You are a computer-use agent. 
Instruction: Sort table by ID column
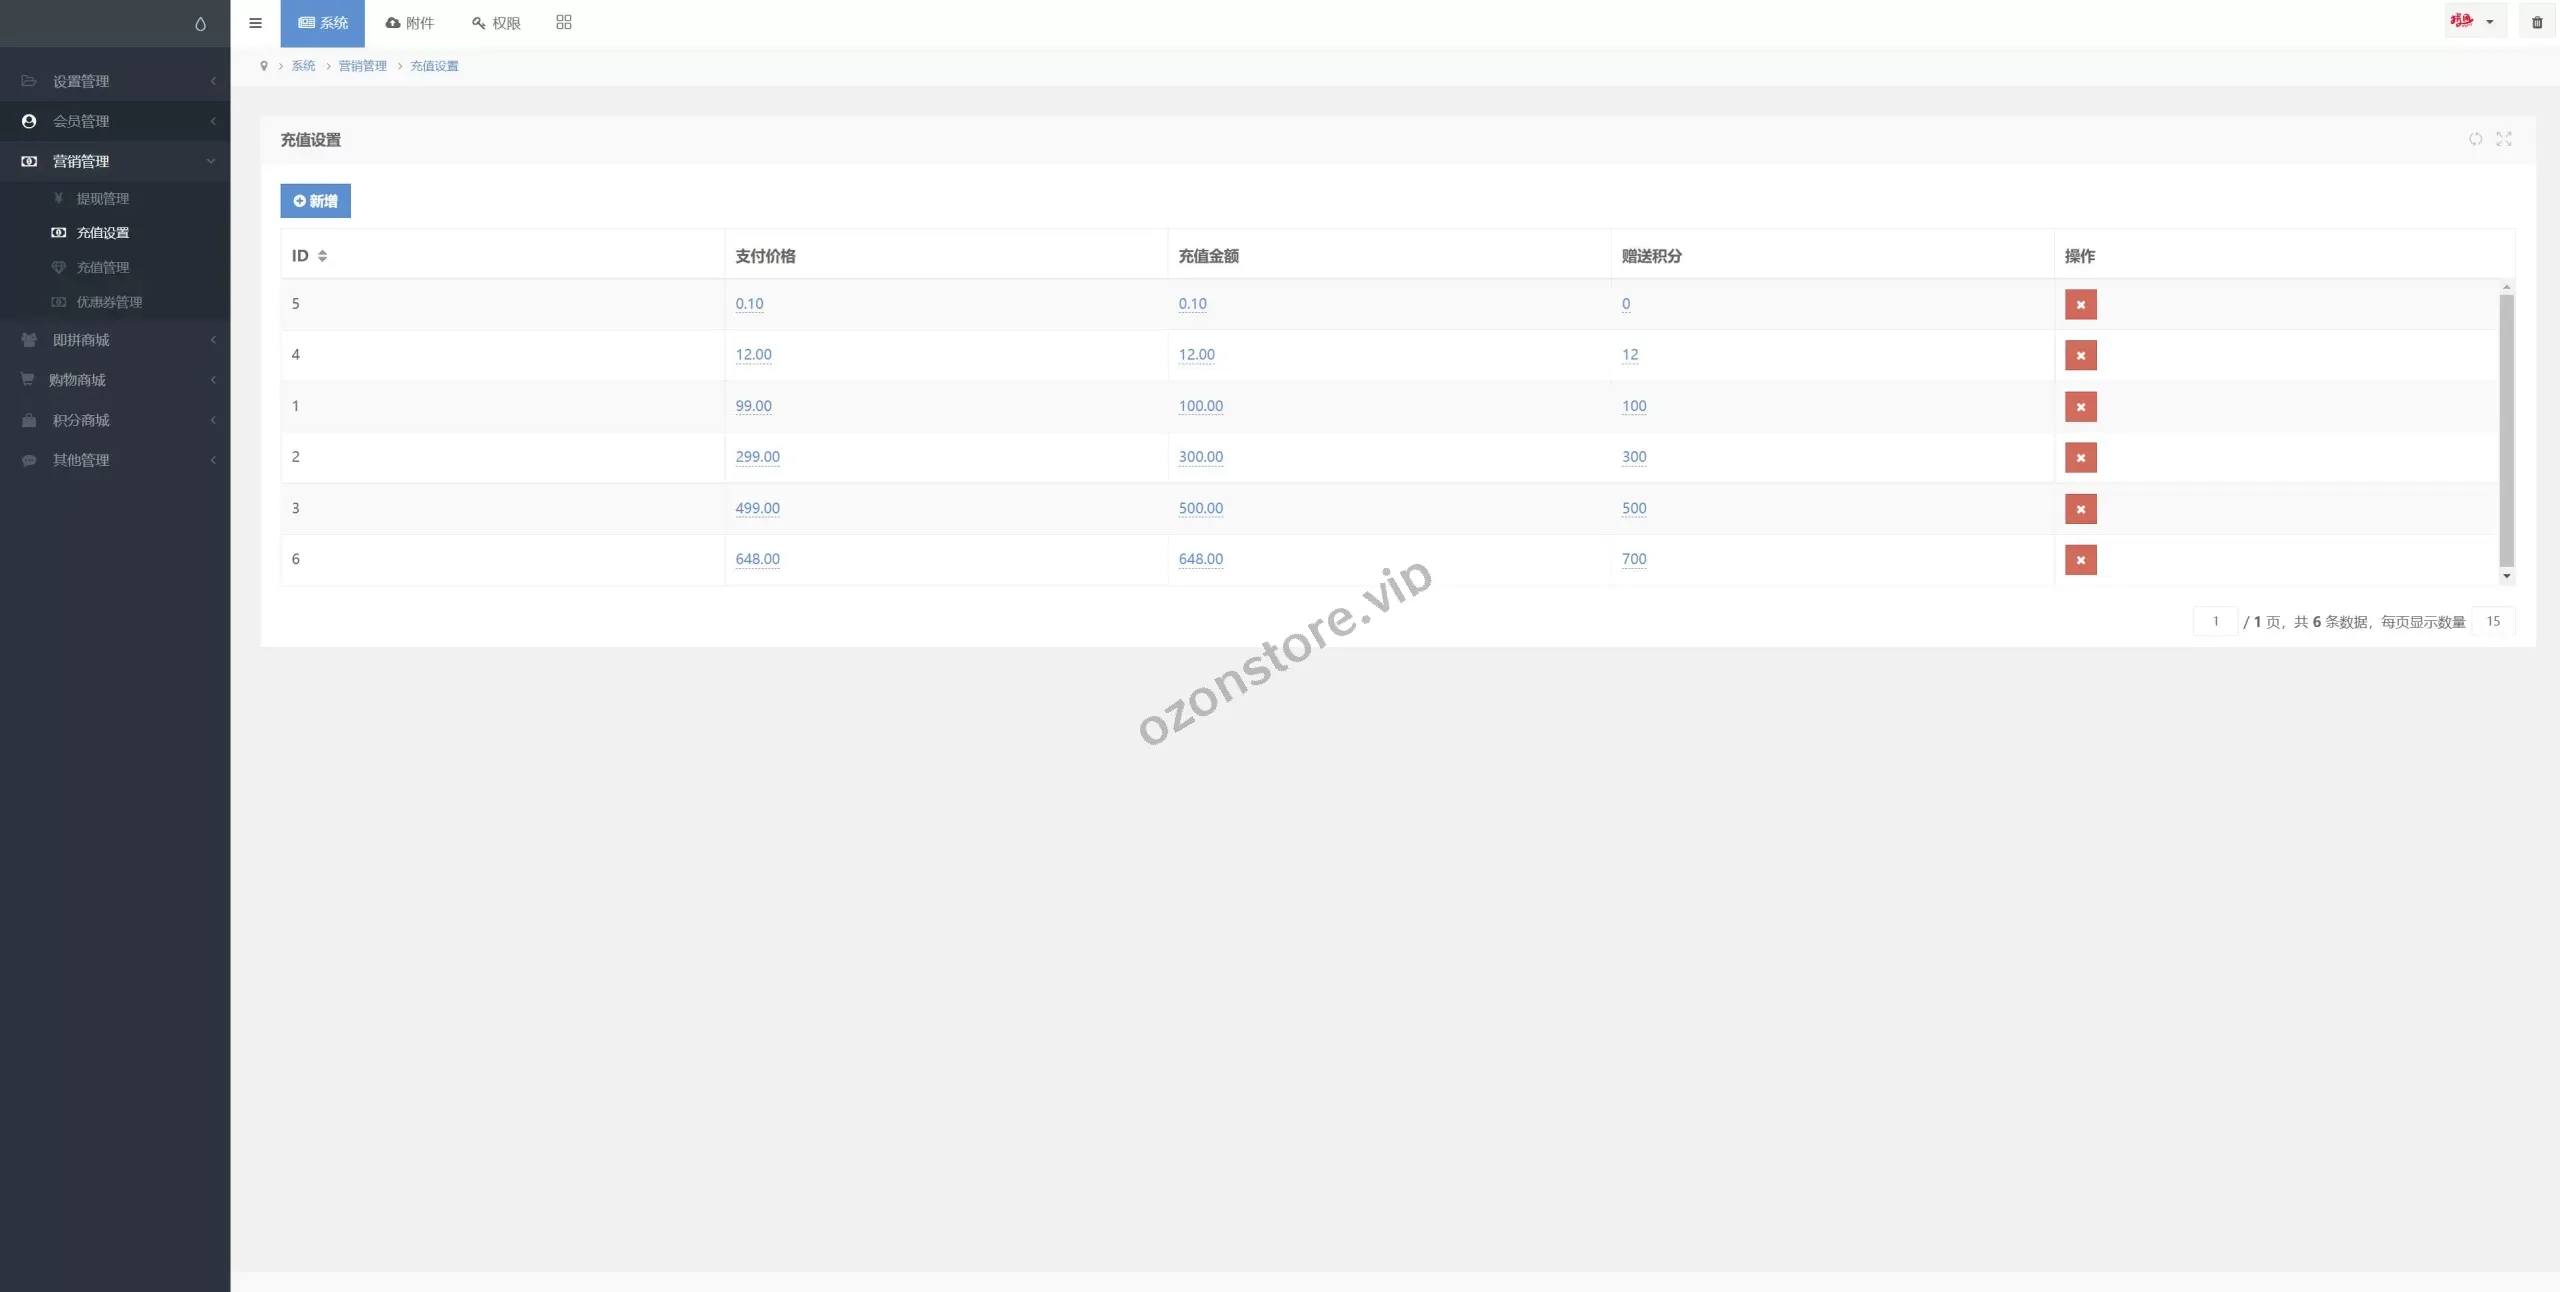click(x=322, y=256)
